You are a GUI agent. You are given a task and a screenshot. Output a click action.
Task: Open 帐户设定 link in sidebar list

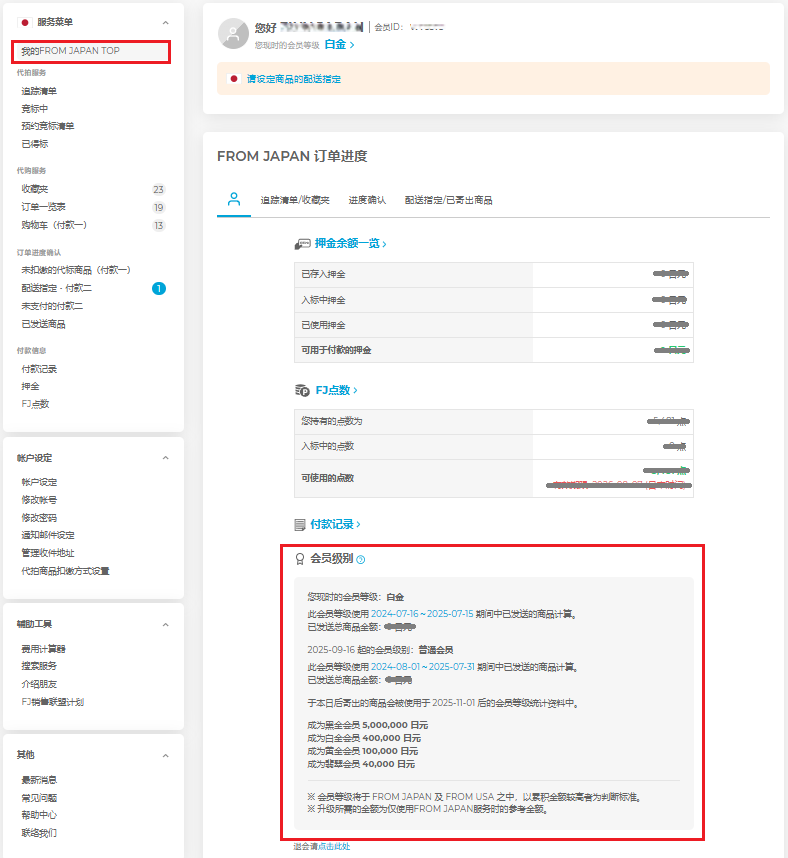tap(39, 482)
